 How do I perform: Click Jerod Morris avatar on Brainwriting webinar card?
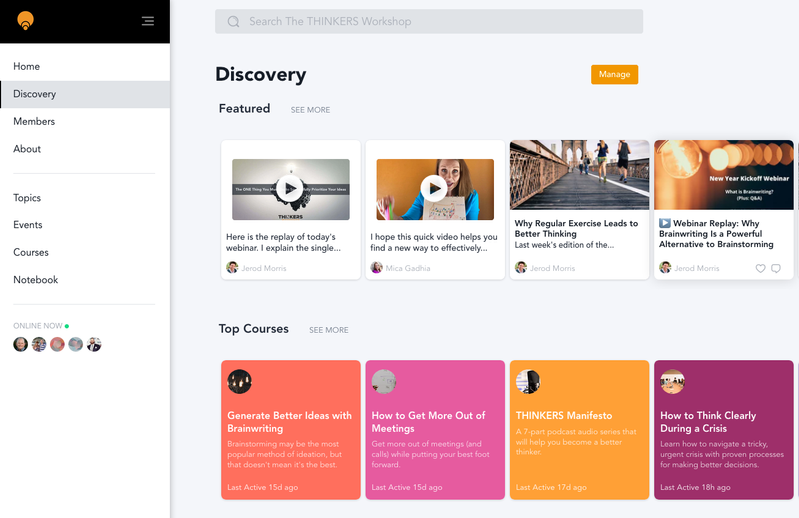(665, 267)
